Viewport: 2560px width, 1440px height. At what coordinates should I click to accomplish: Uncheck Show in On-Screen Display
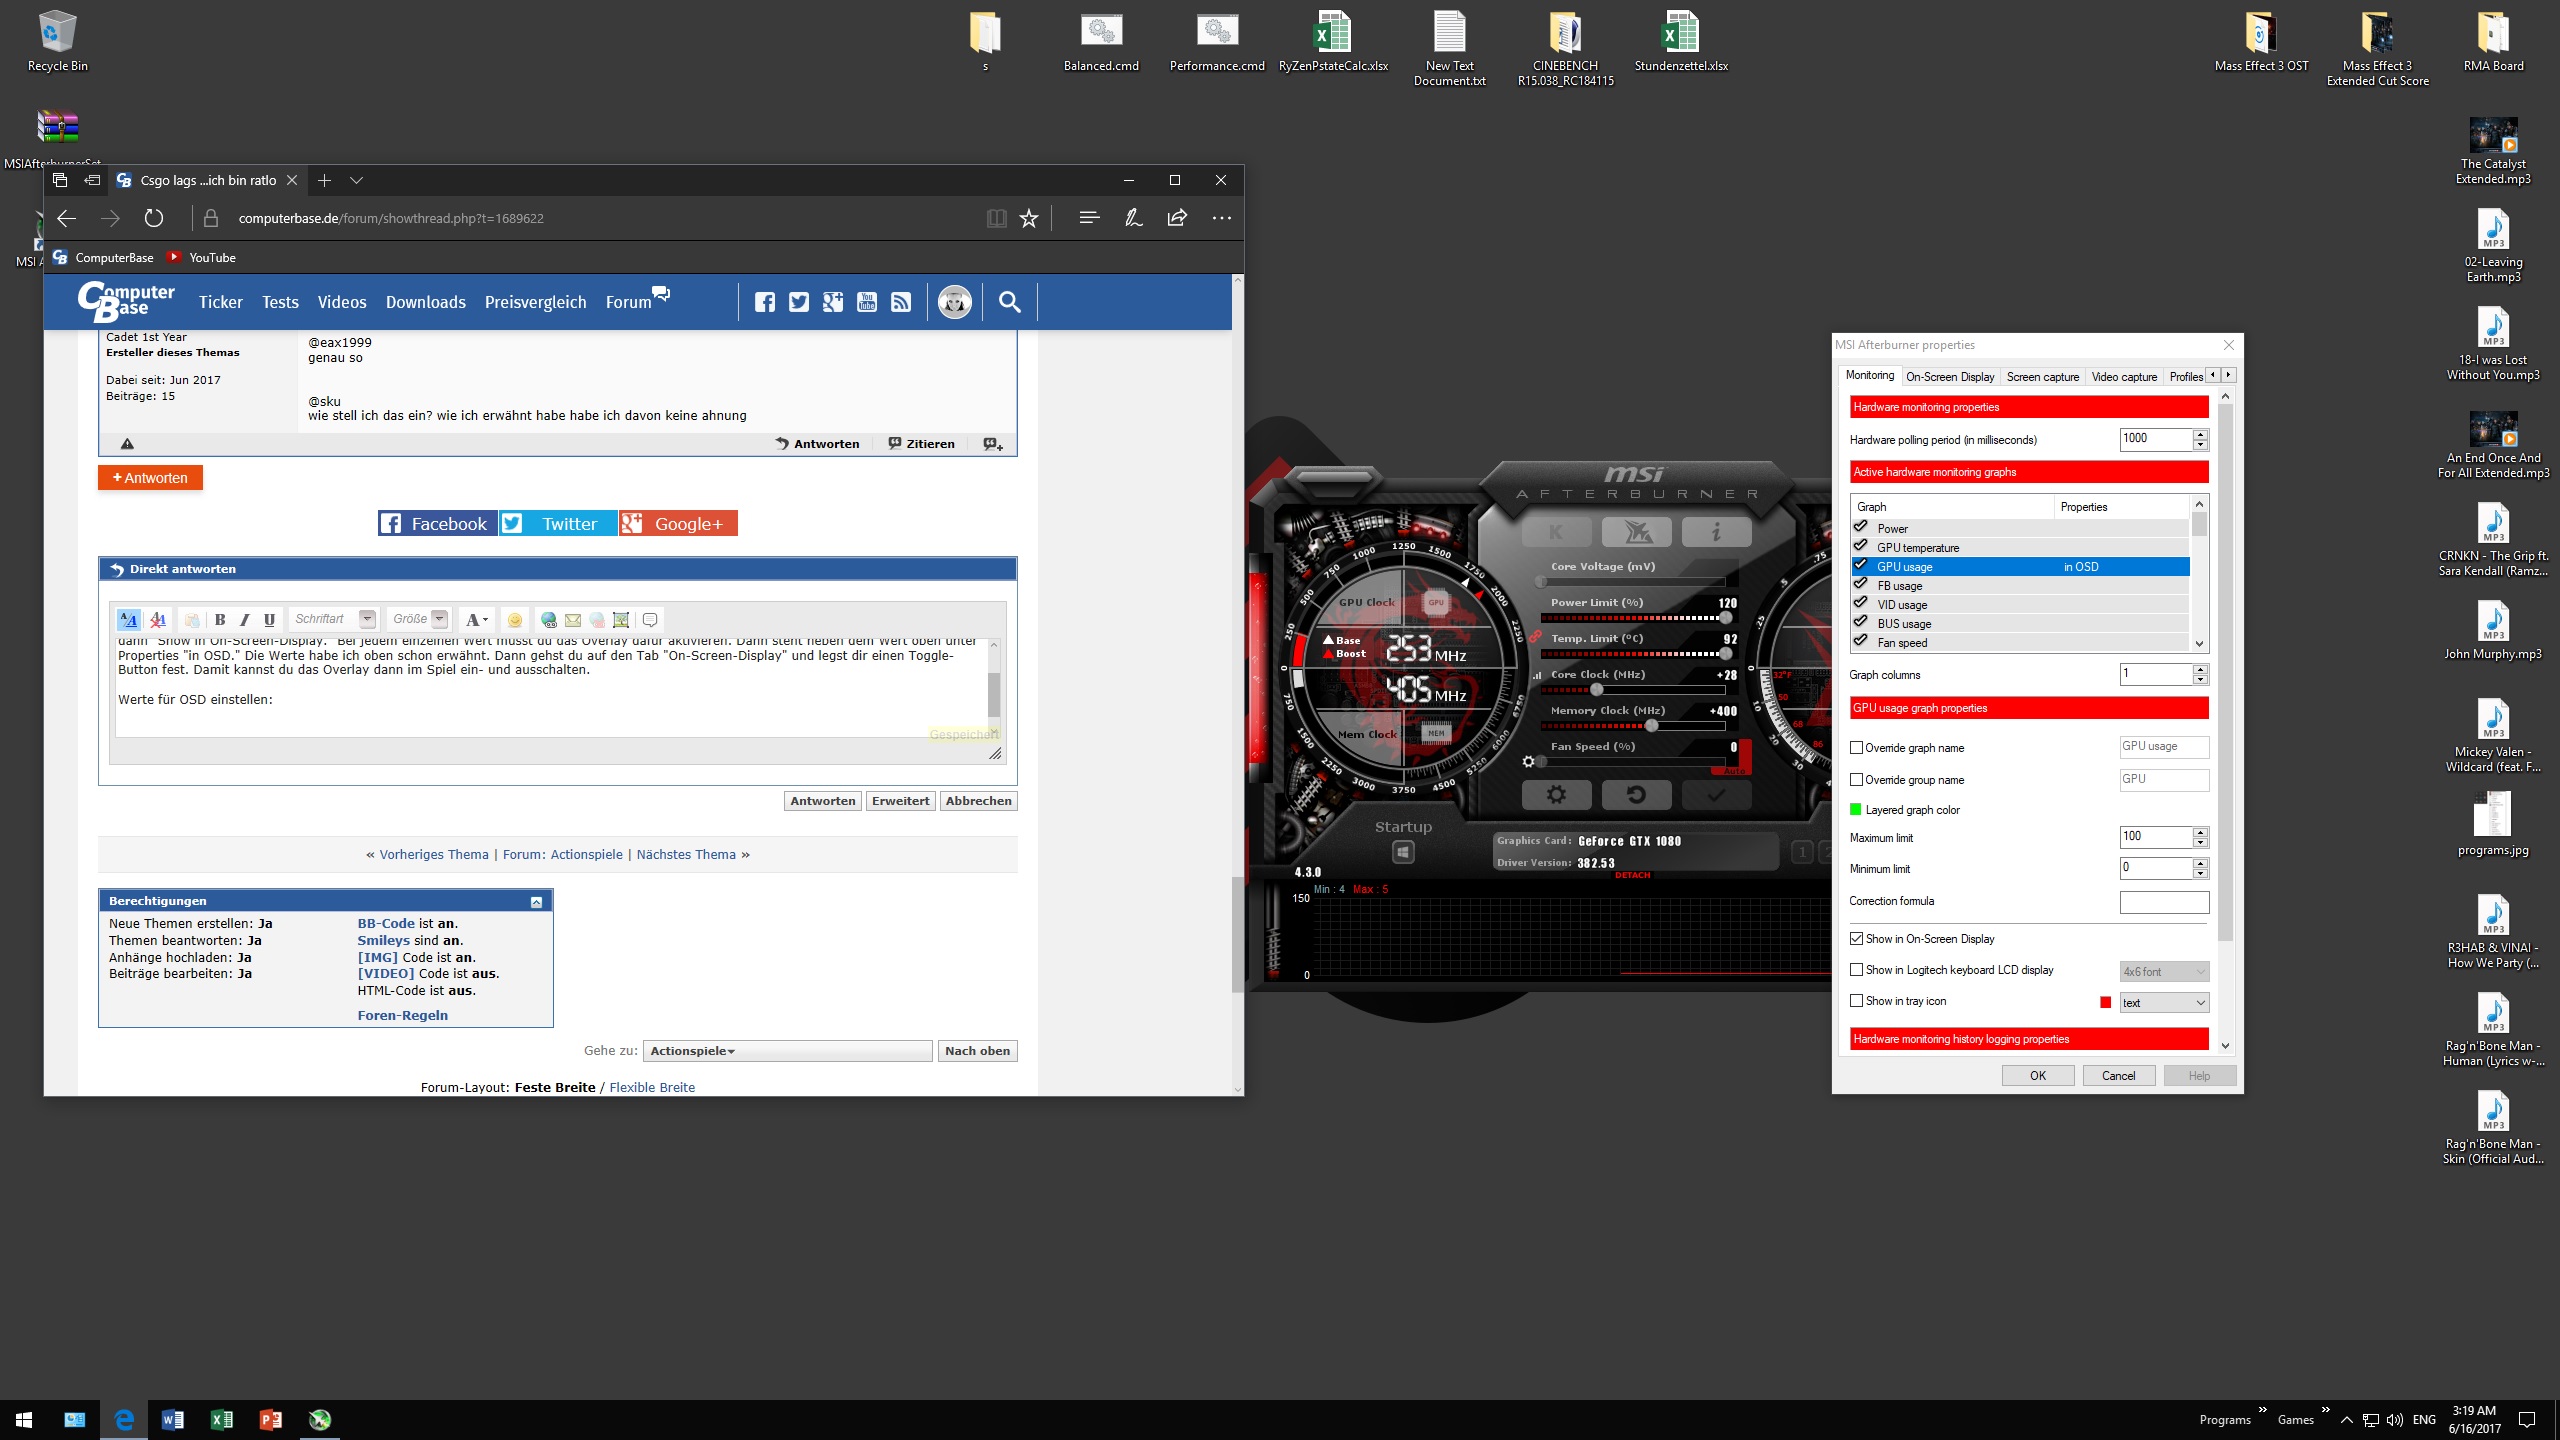coord(1857,939)
